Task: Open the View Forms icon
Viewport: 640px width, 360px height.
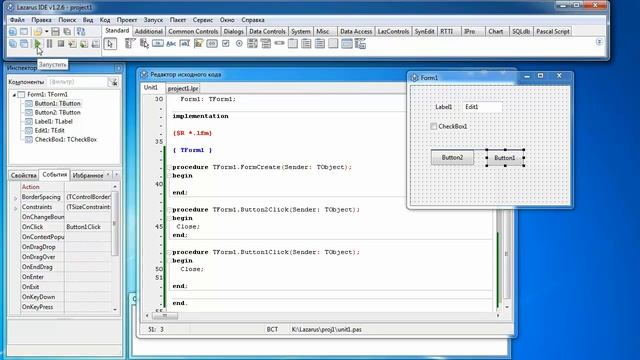Action: coord(24,43)
